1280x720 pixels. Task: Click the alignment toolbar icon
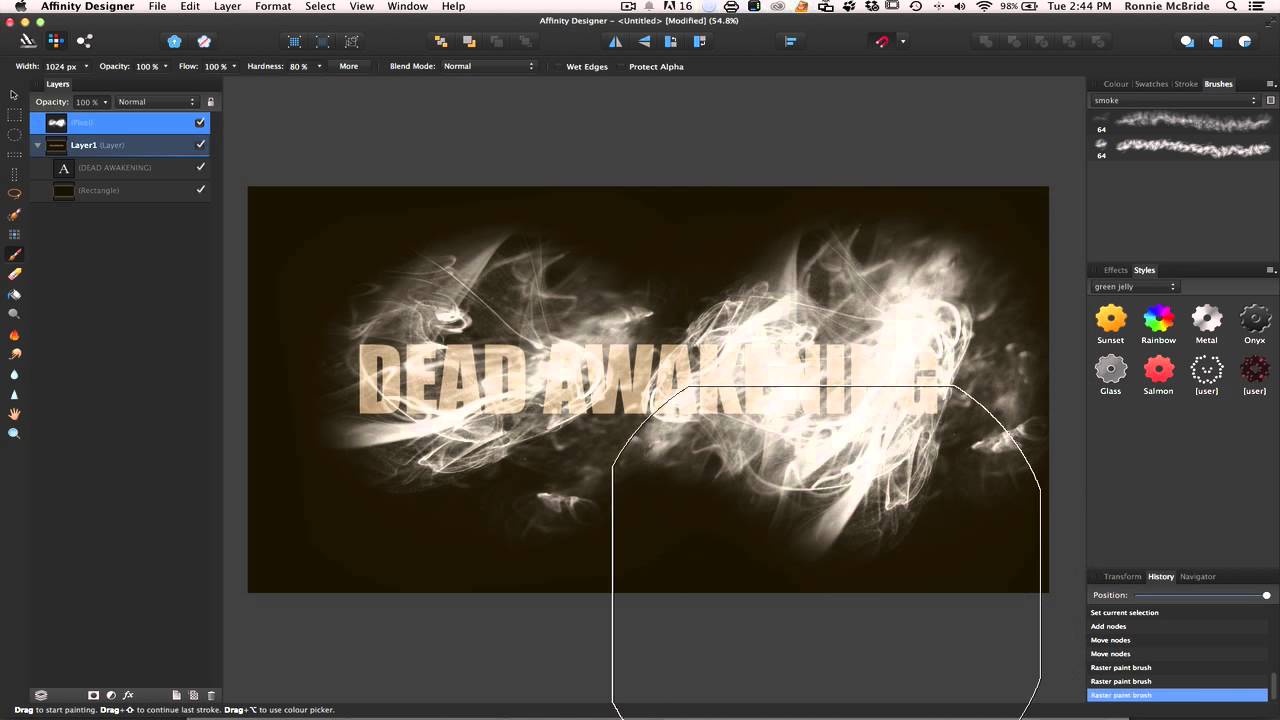pyautogui.click(x=790, y=41)
